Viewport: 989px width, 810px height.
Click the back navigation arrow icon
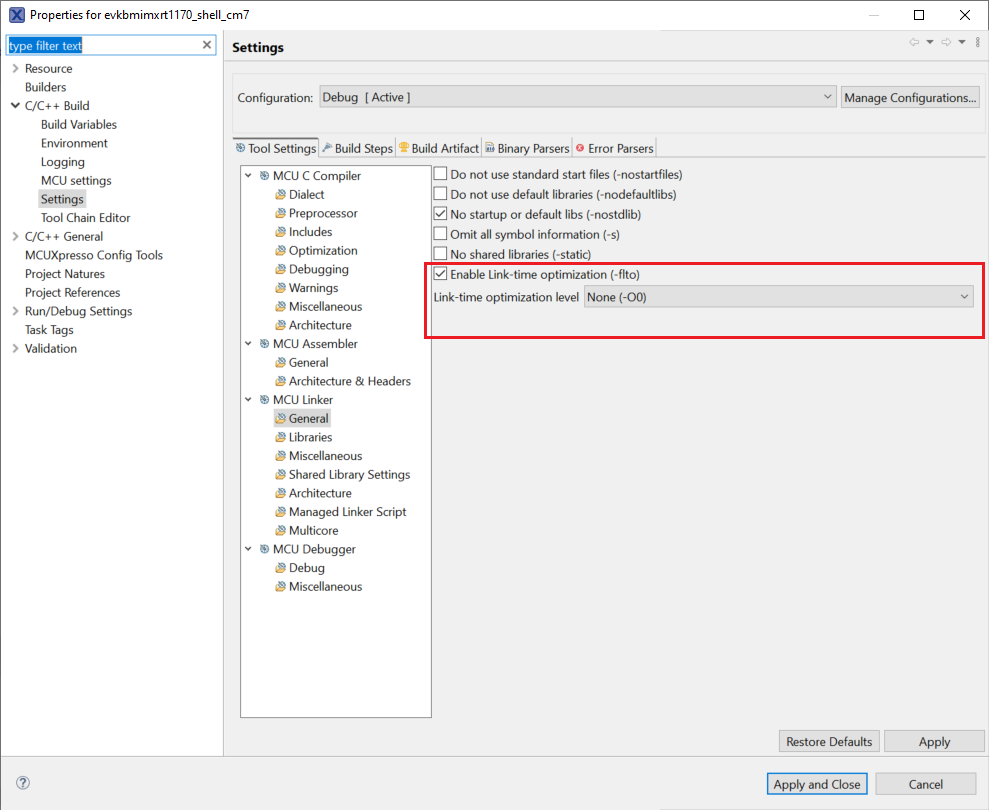pos(913,42)
